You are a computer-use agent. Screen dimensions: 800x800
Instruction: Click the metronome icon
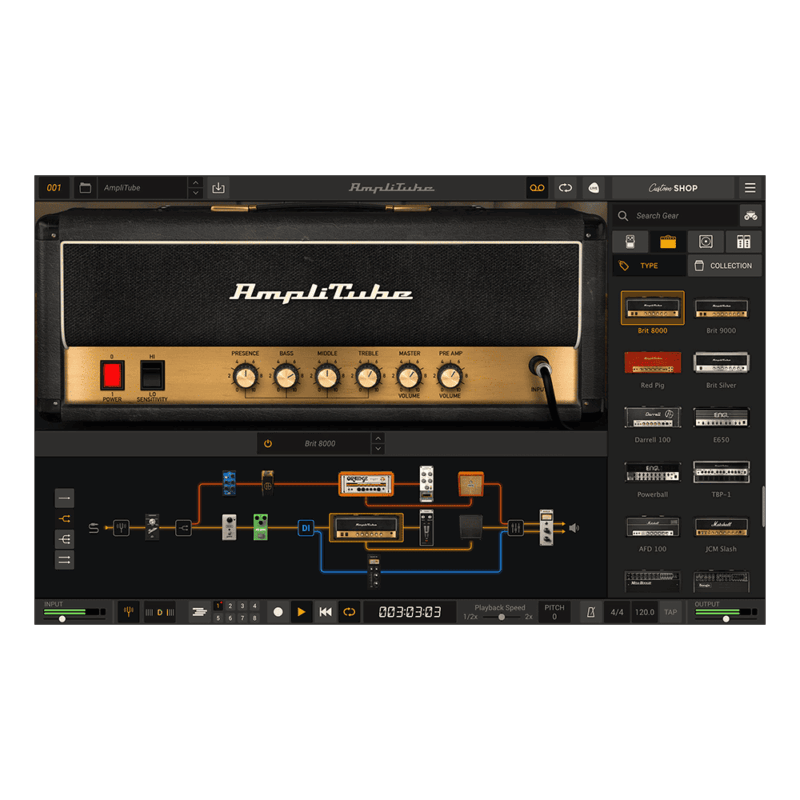590,612
